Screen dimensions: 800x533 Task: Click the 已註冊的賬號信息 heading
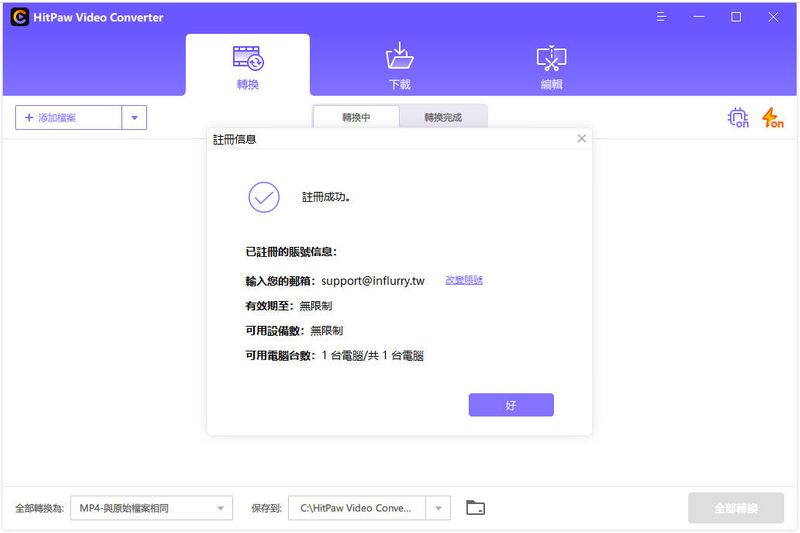point(291,251)
